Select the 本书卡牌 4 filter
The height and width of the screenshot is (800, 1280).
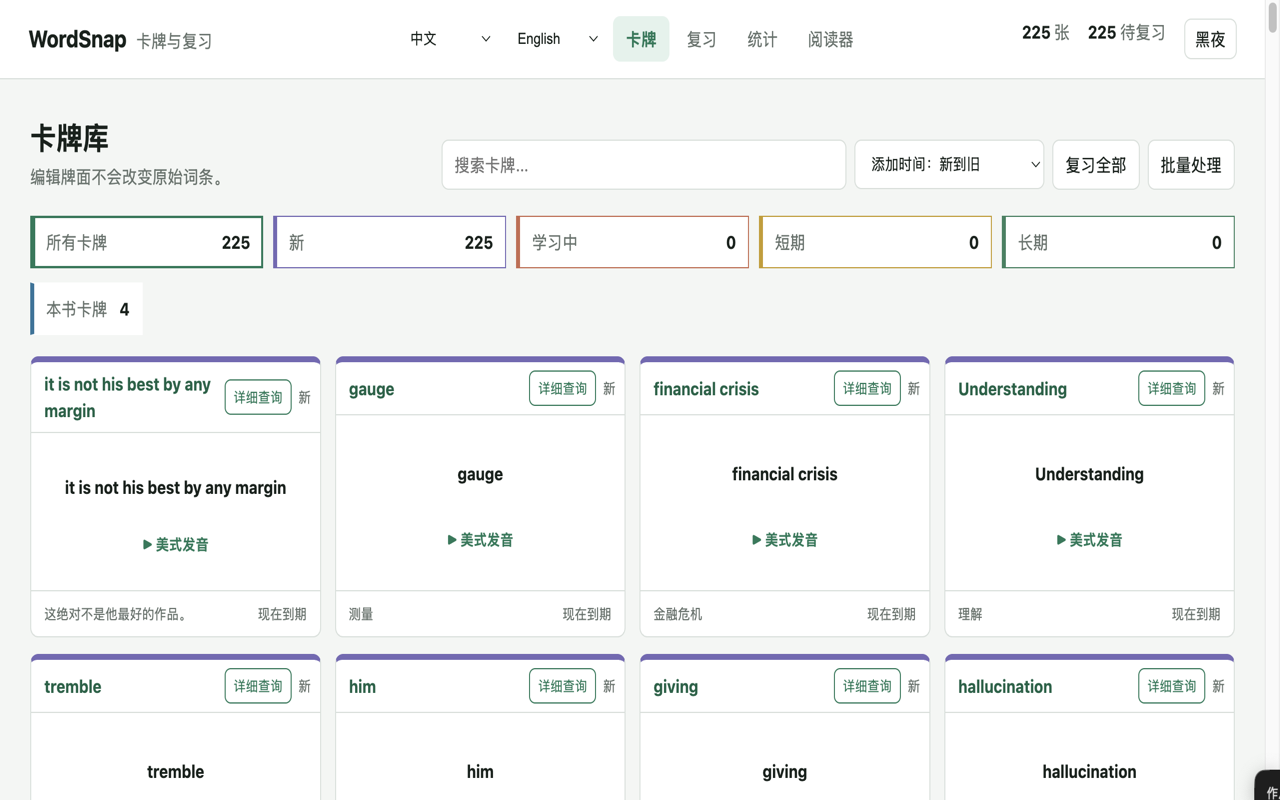87,309
